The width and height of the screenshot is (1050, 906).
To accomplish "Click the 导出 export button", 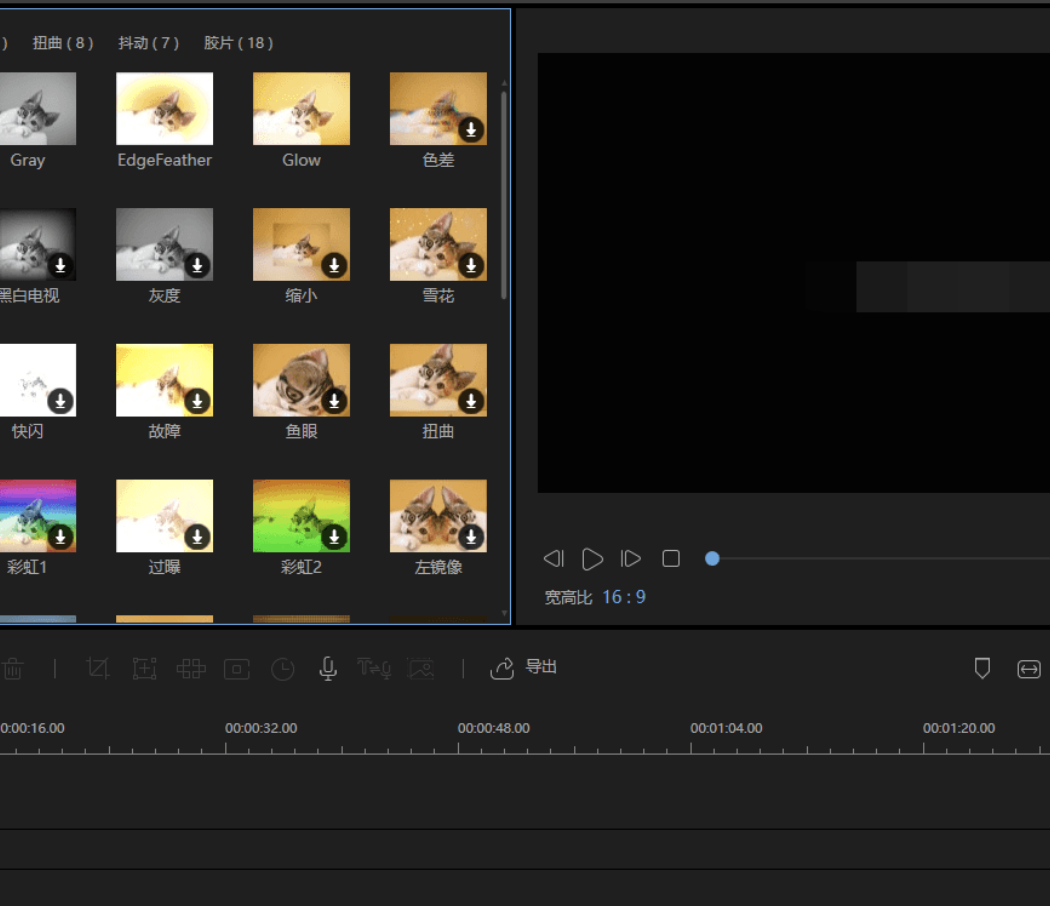I will click(x=524, y=667).
